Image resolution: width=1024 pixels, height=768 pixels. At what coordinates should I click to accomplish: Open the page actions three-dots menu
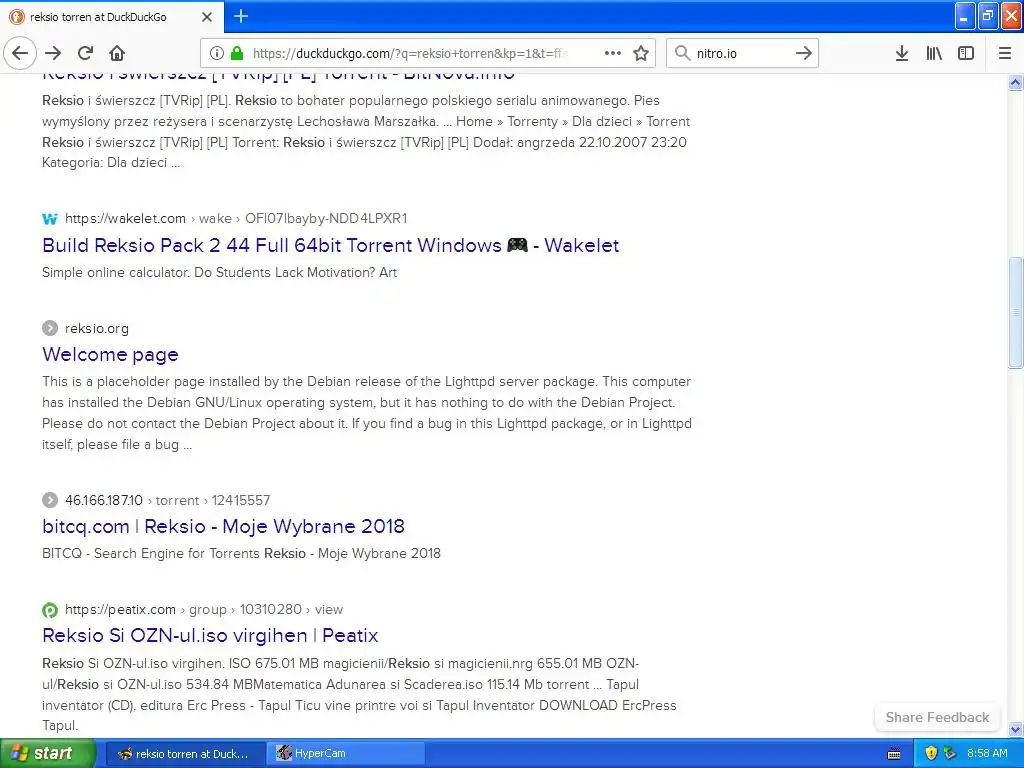coord(613,53)
